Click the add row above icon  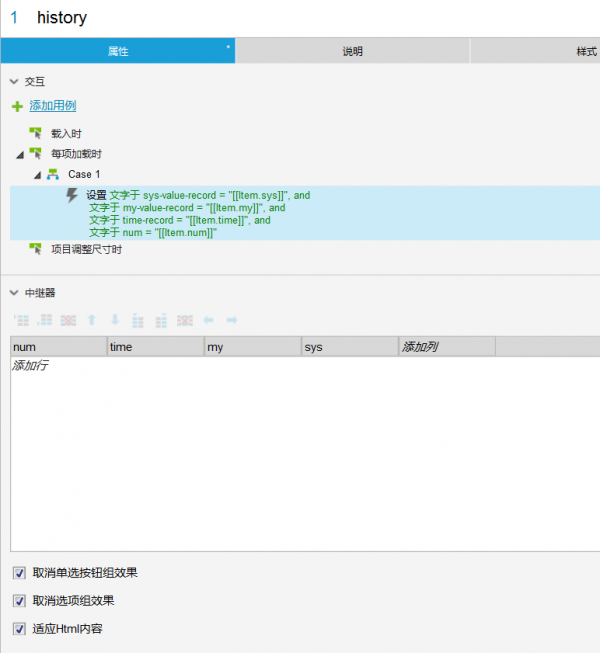tap(20, 320)
